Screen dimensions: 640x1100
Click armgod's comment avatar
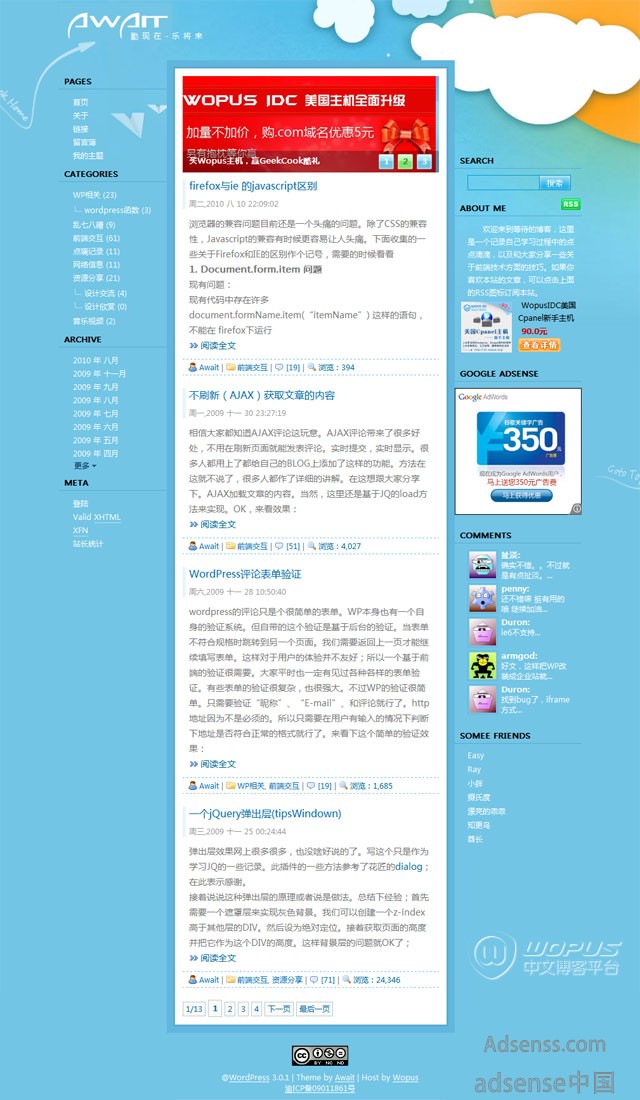[482, 665]
